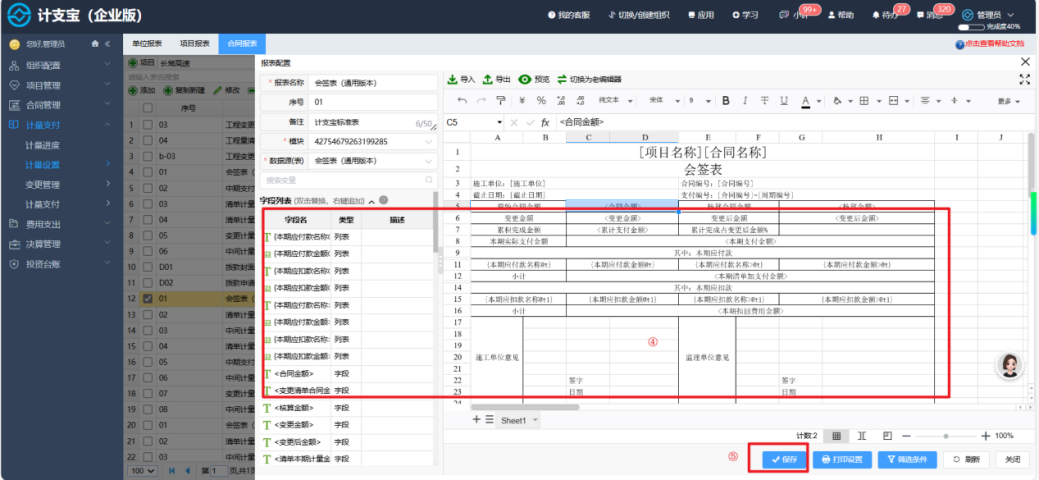Expand the 数据源(表) dropdown
This screenshot has height=480, width=1039.
429,160
